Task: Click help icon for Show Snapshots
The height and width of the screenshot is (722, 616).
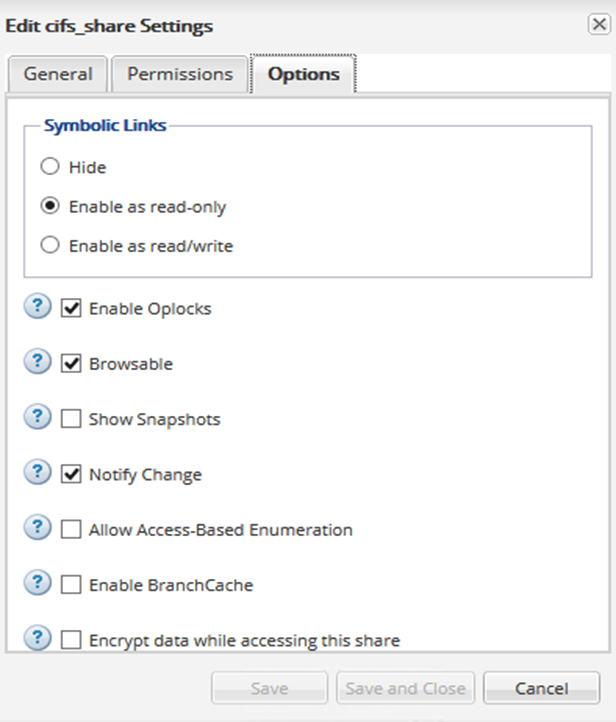Action: [x=36, y=417]
